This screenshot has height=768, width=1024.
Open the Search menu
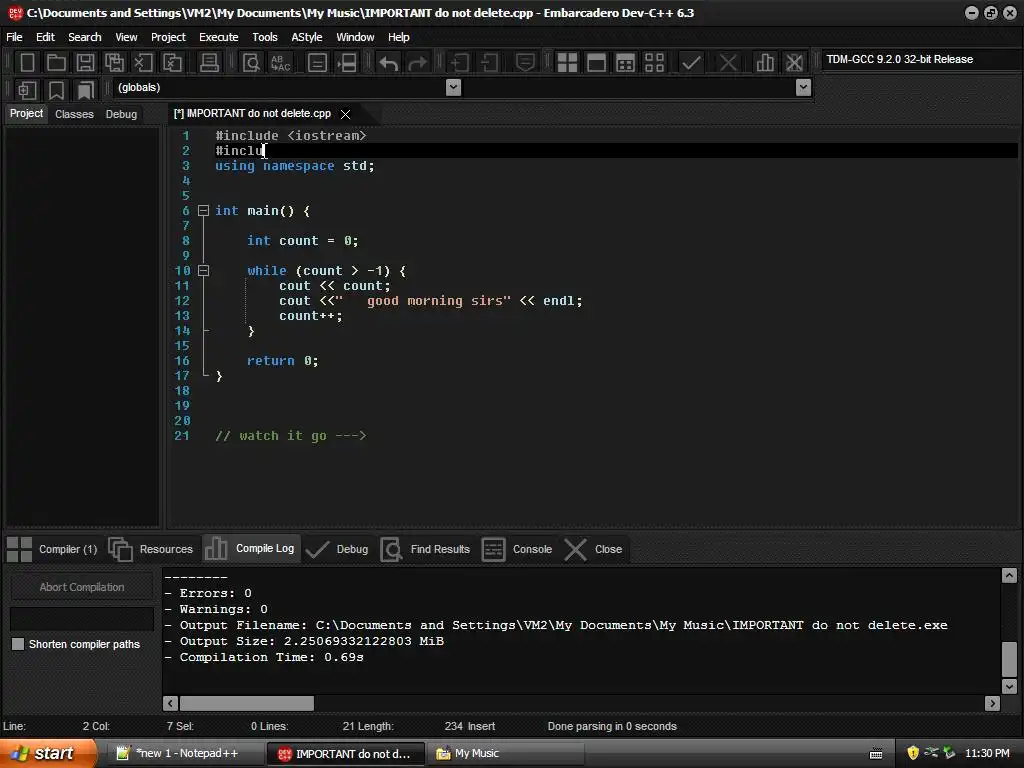[85, 37]
